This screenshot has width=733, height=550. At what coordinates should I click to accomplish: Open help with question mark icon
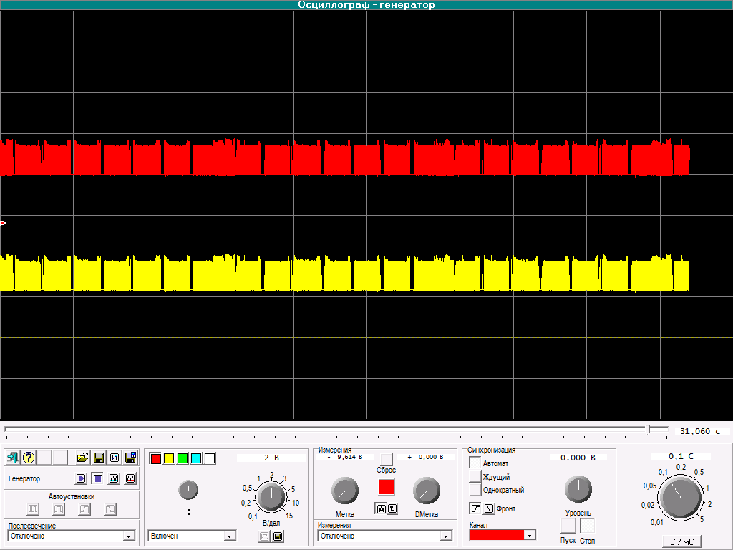pyautogui.click(x=29, y=457)
